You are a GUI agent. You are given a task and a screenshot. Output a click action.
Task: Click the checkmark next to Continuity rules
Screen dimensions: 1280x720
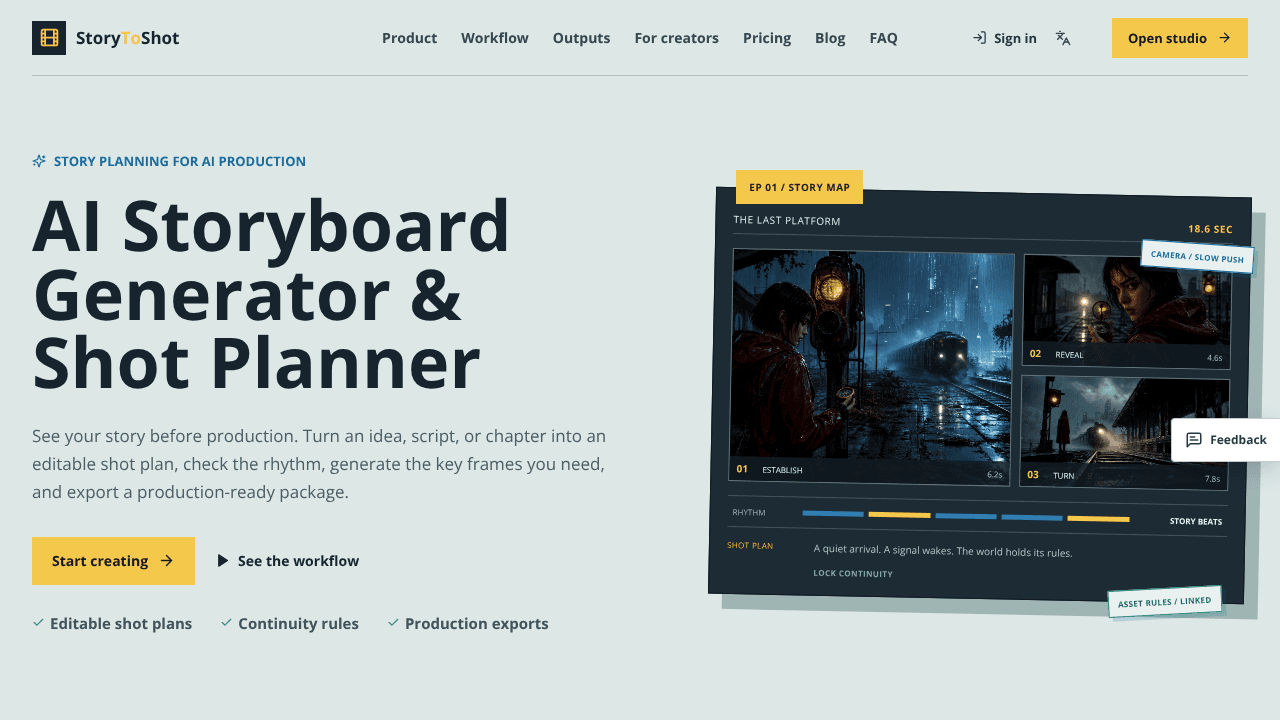(x=227, y=623)
